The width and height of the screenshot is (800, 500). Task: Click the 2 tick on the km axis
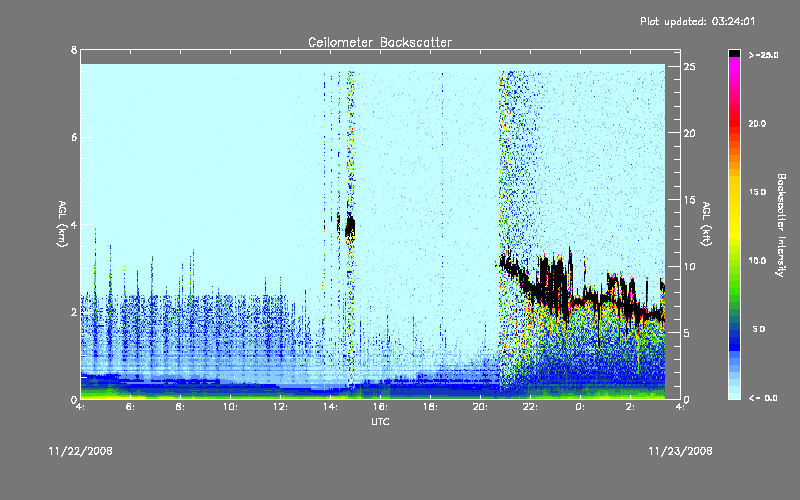pos(74,312)
